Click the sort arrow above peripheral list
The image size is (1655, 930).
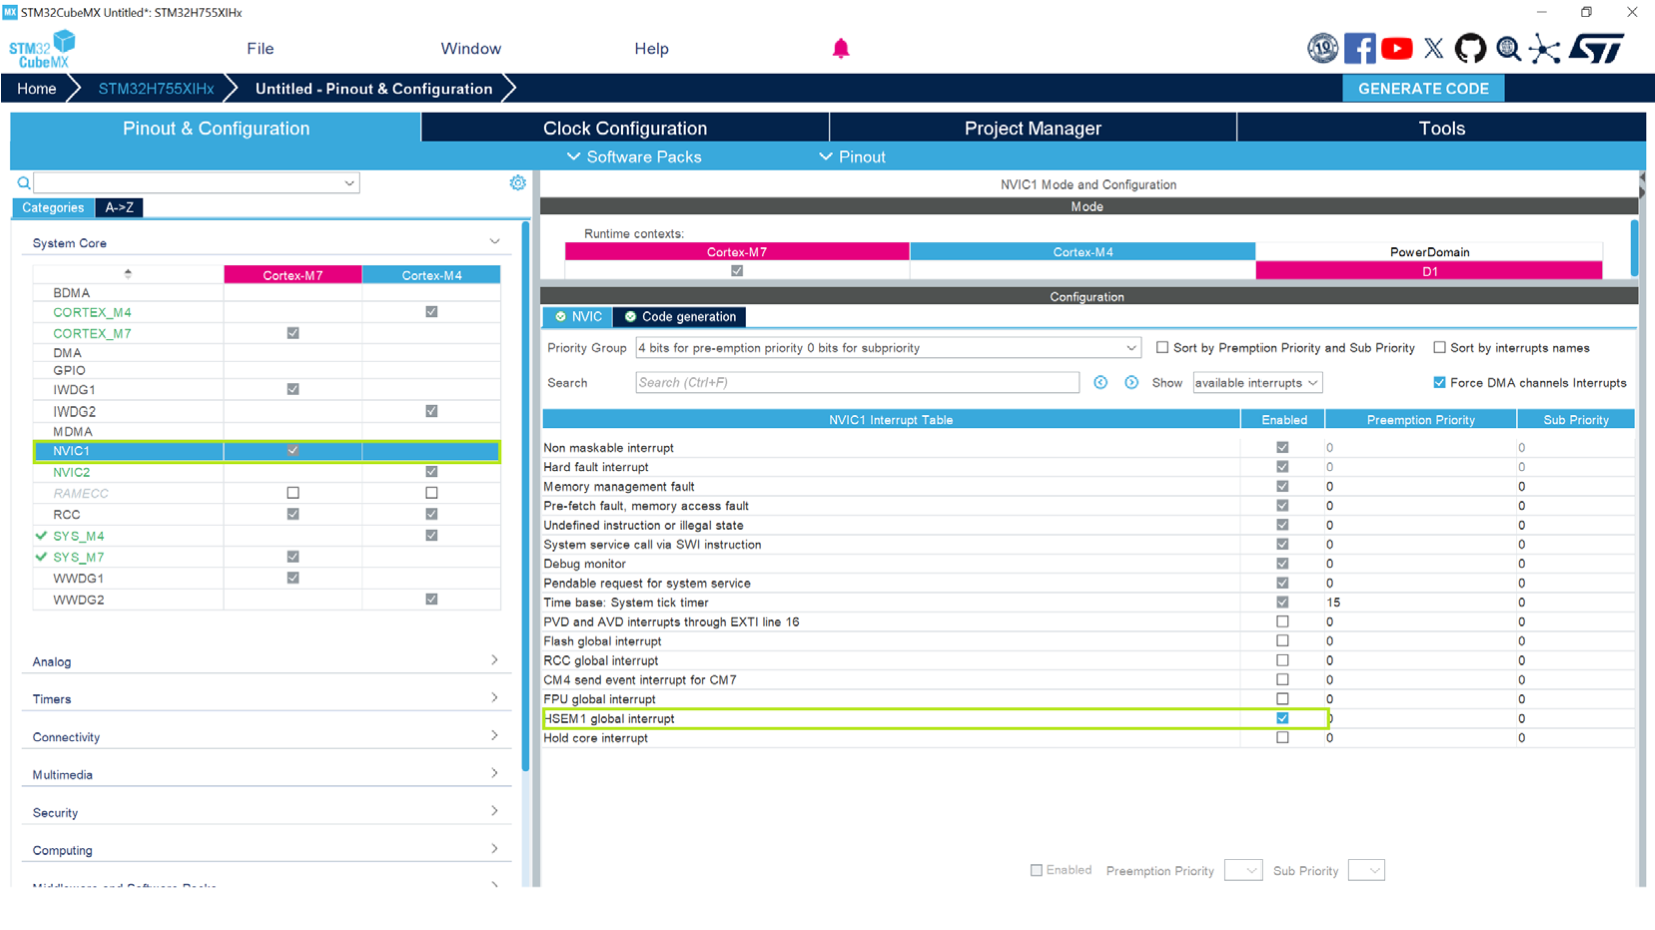(x=128, y=273)
